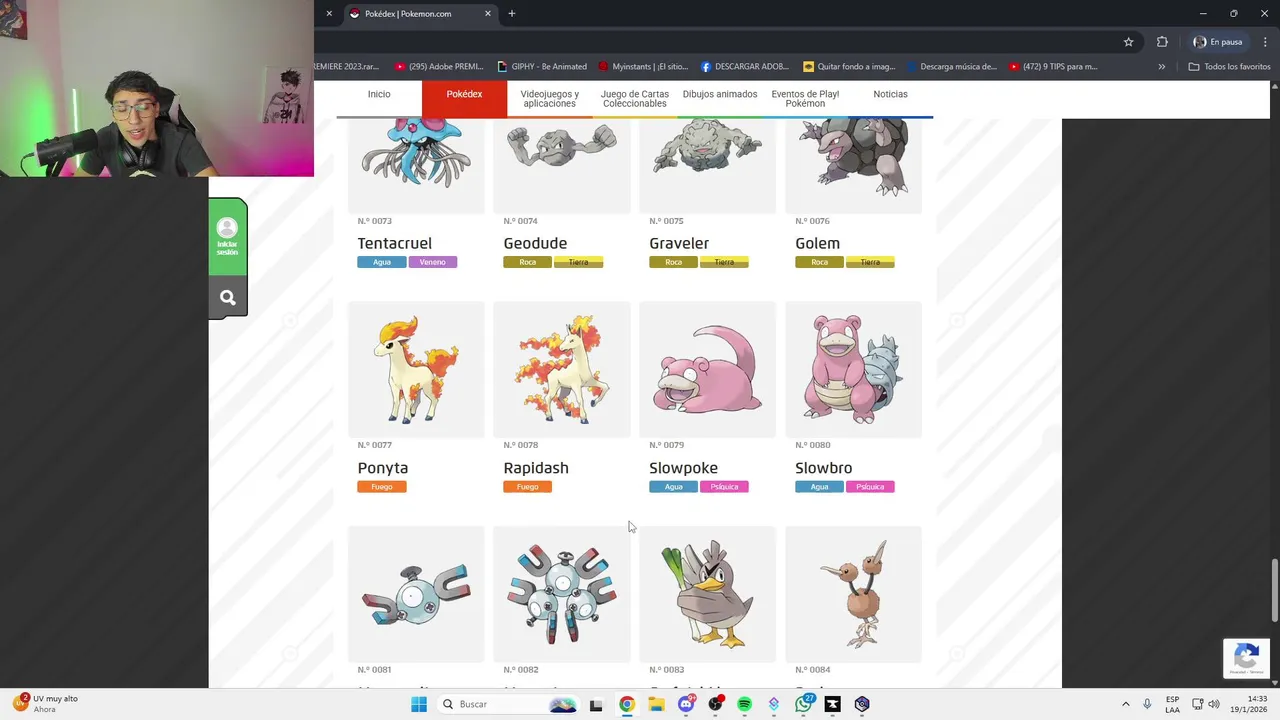Open the 'DESCARGAR ADOB...' Facebook bookmark
1280x720 pixels.
(745, 67)
